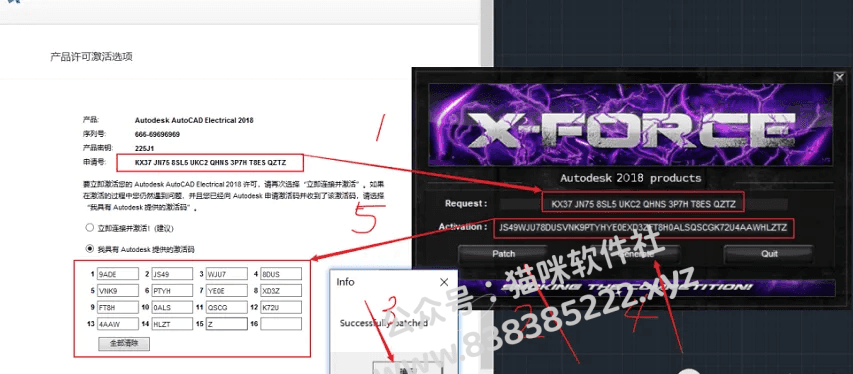Click the Quit button

(x=769, y=254)
